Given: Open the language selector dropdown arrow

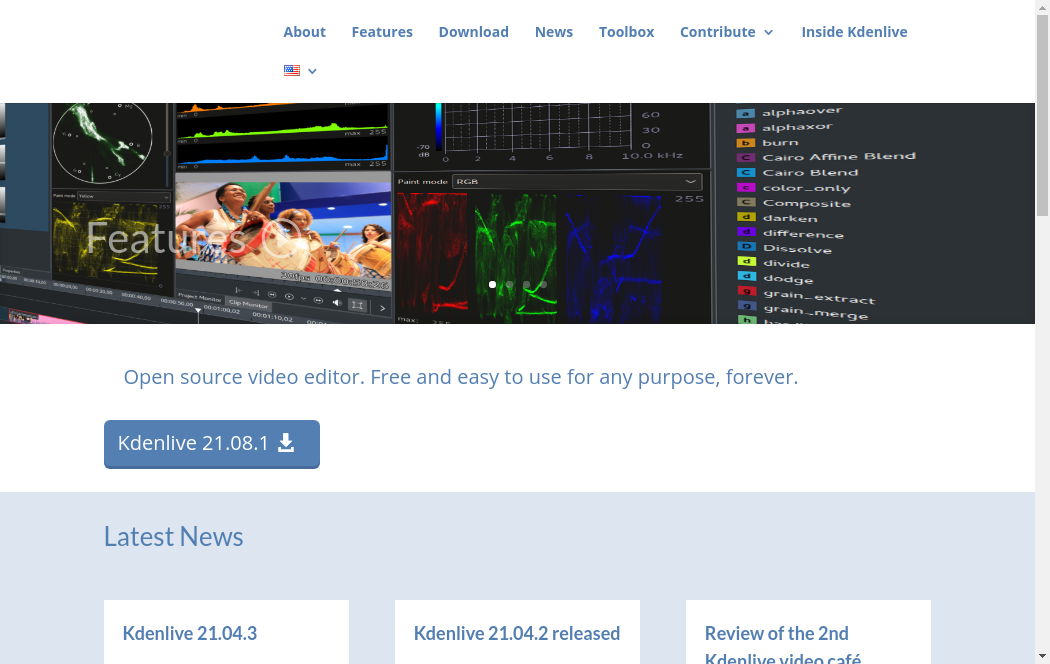Looking at the screenshot, I should (313, 71).
